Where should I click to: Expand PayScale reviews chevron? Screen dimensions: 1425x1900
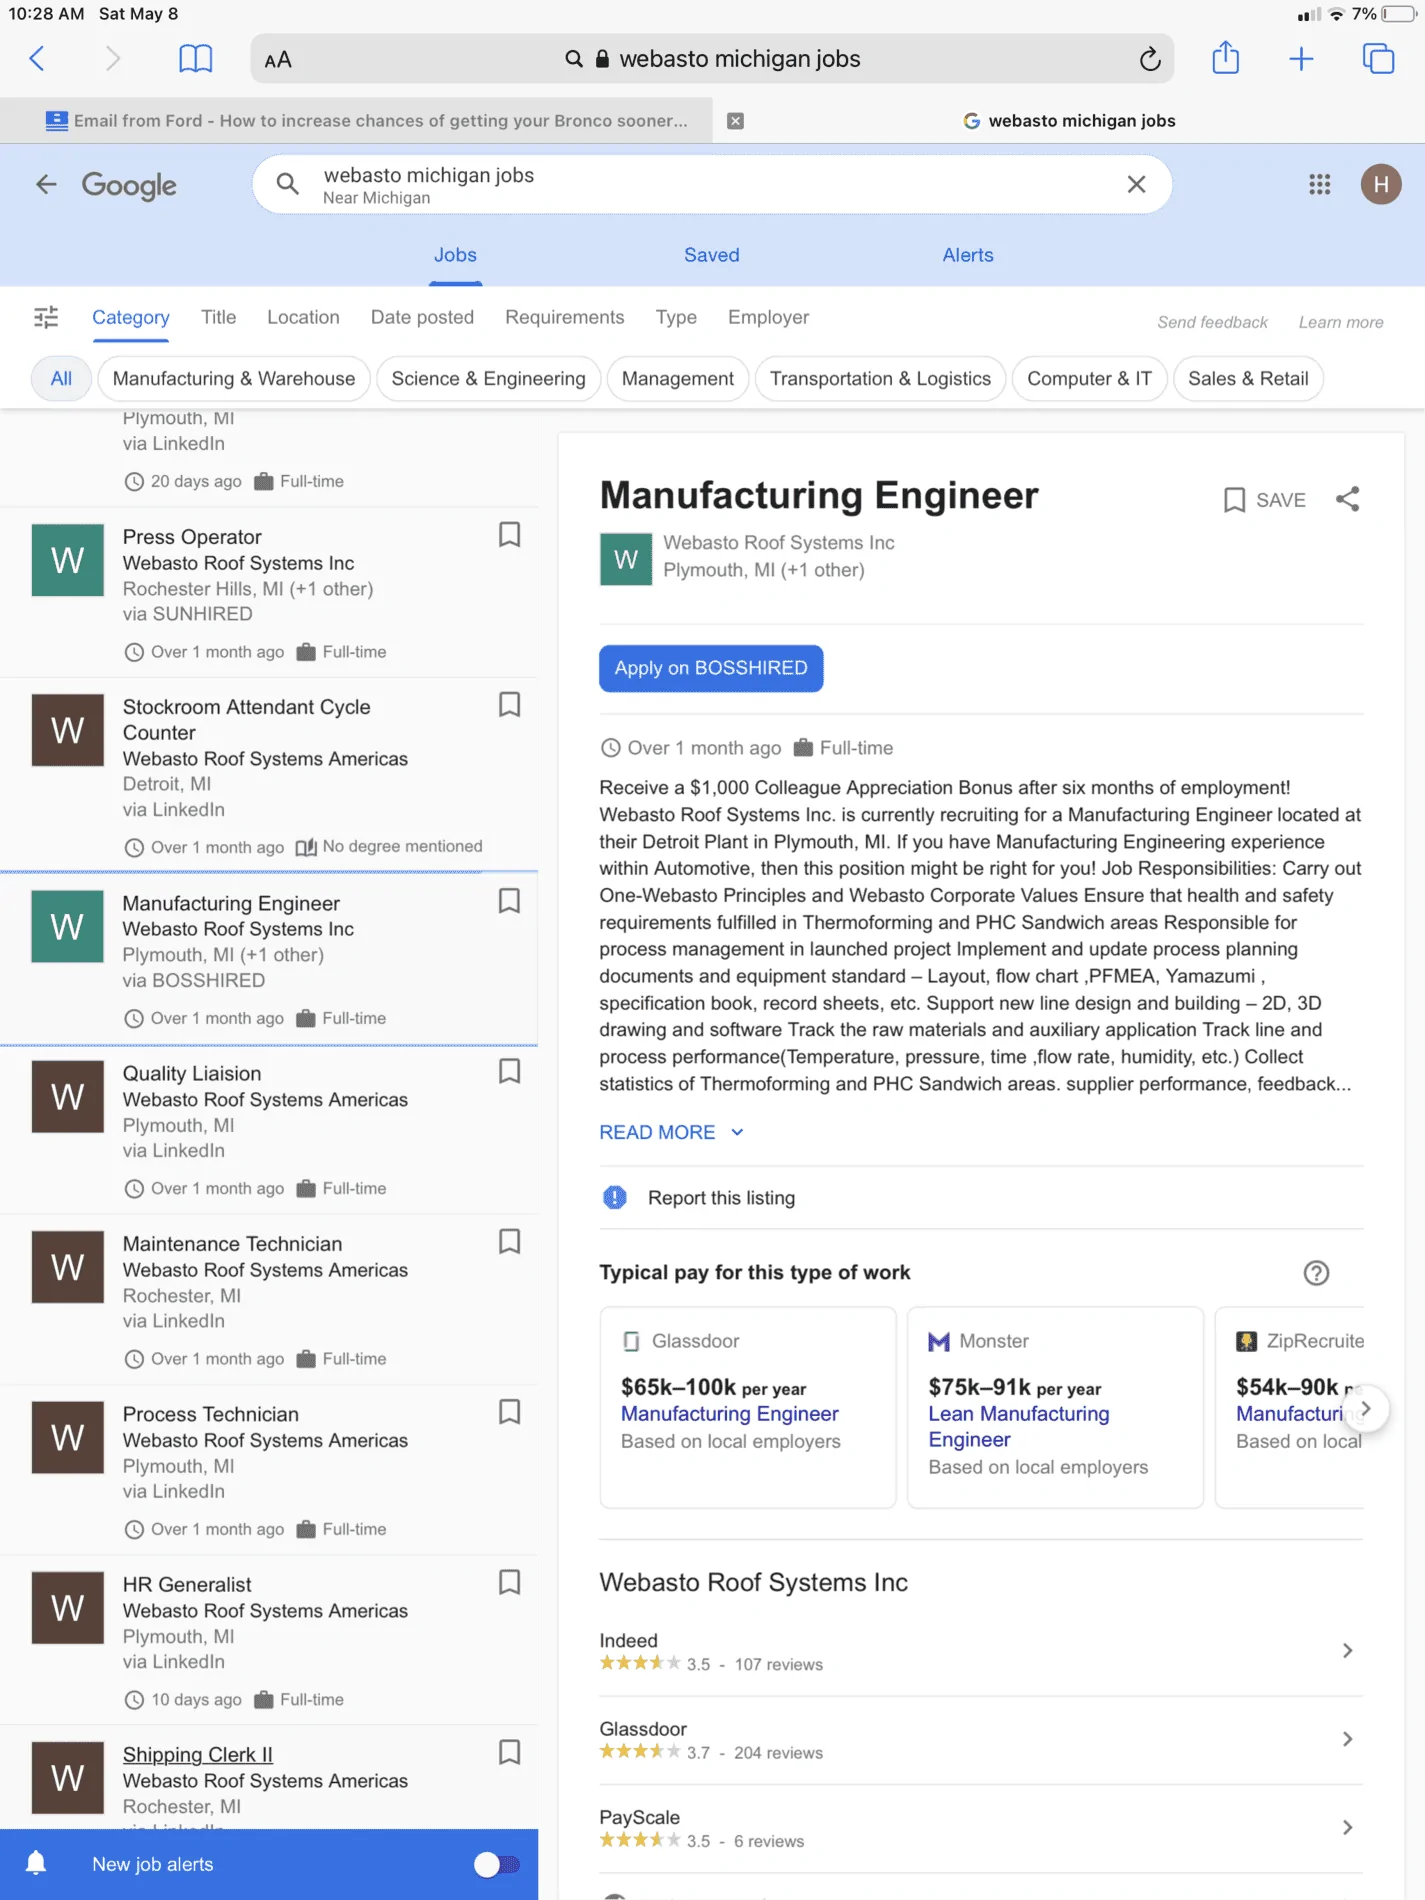coord(1347,1827)
